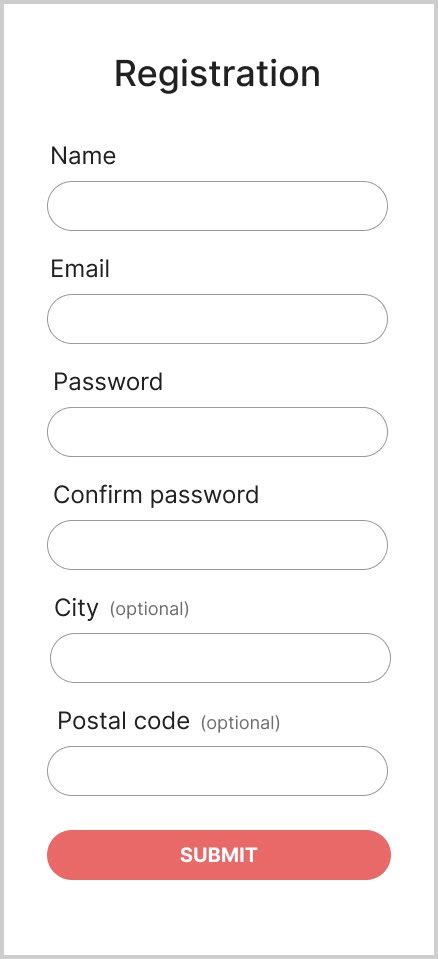Place cursor in box below Confirm password

tap(217, 545)
